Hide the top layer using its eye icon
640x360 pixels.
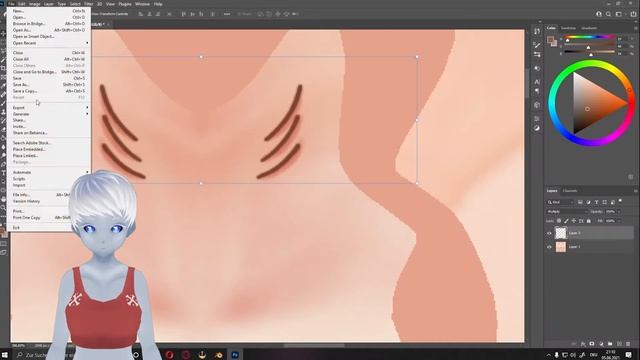coord(549,233)
